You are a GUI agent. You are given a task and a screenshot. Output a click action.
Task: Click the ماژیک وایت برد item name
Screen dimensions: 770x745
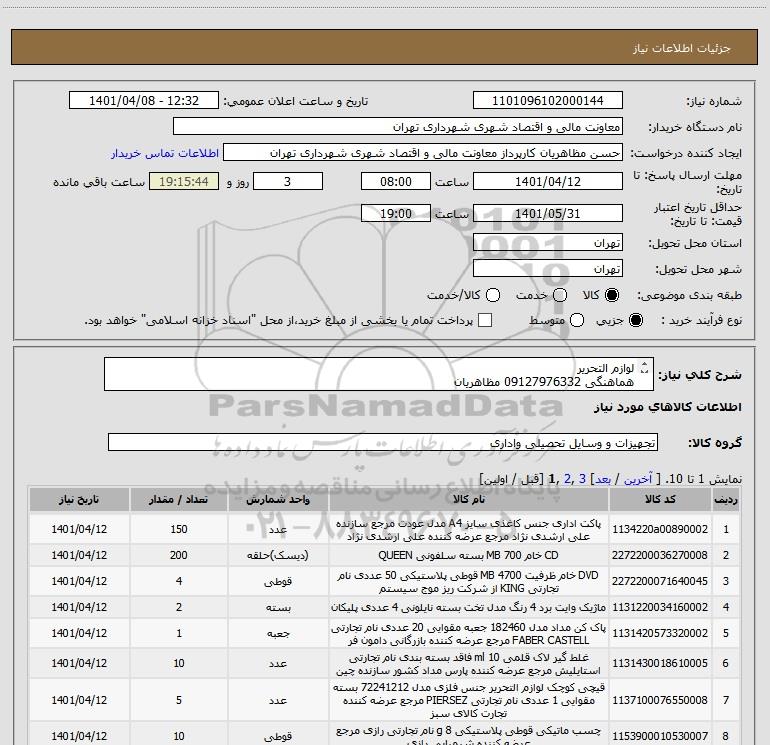click(x=468, y=607)
